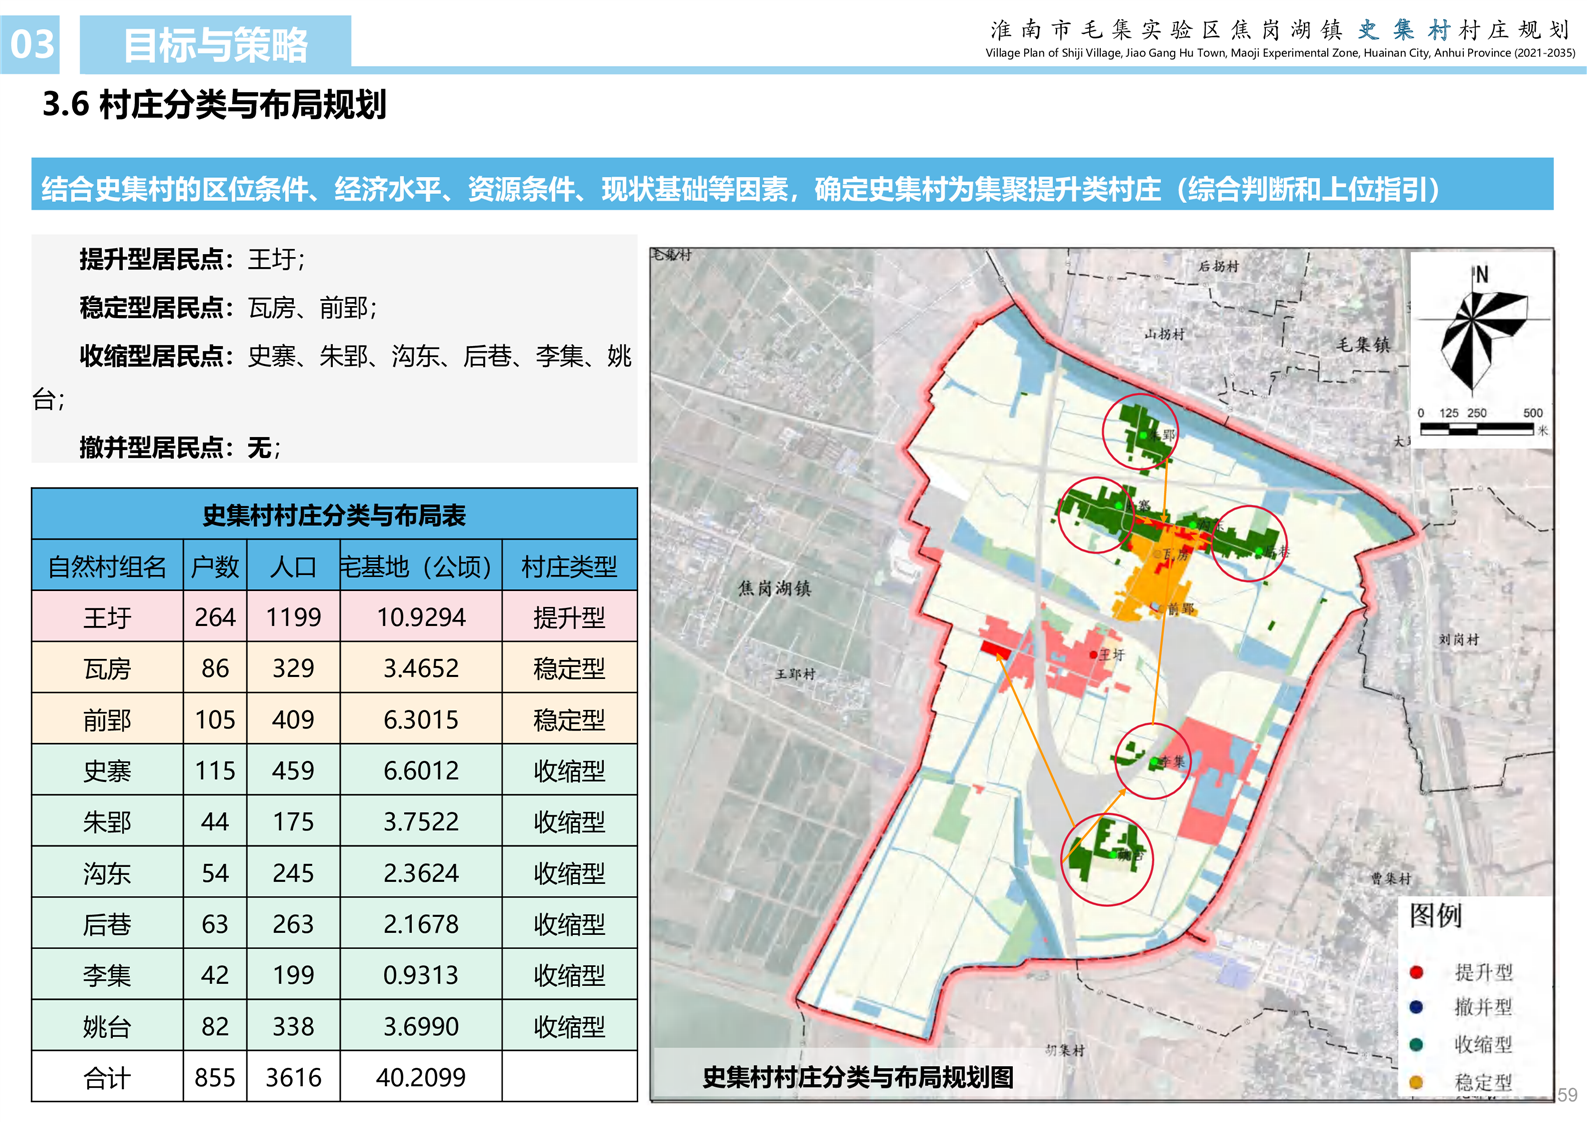Click the orange 稳定型 legend dot

[1416, 1082]
